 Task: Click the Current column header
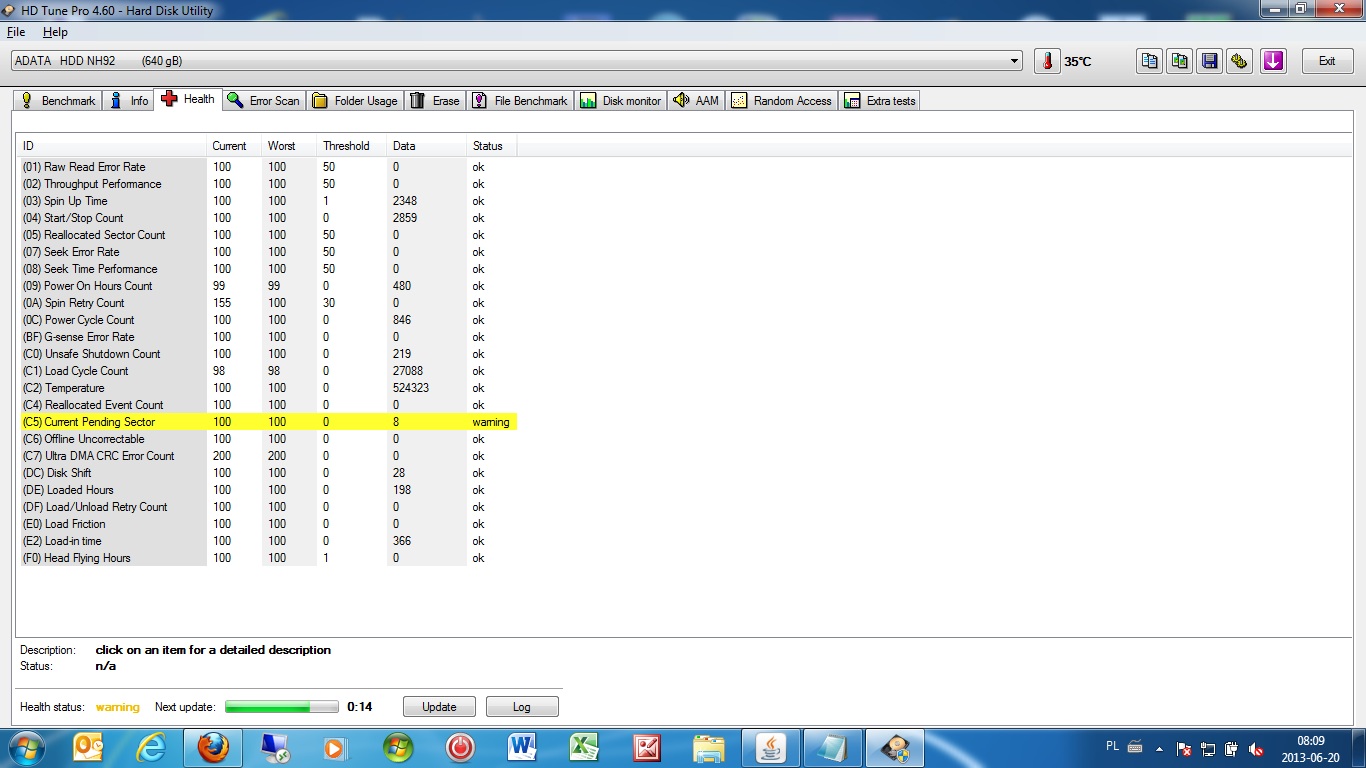234,146
